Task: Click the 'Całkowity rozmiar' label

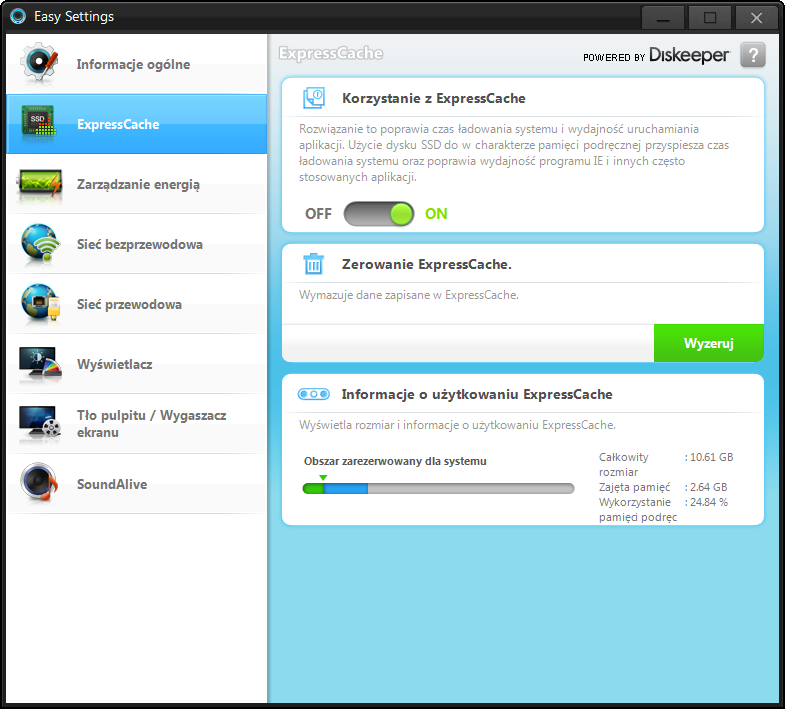Action: click(x=623, y=465)
